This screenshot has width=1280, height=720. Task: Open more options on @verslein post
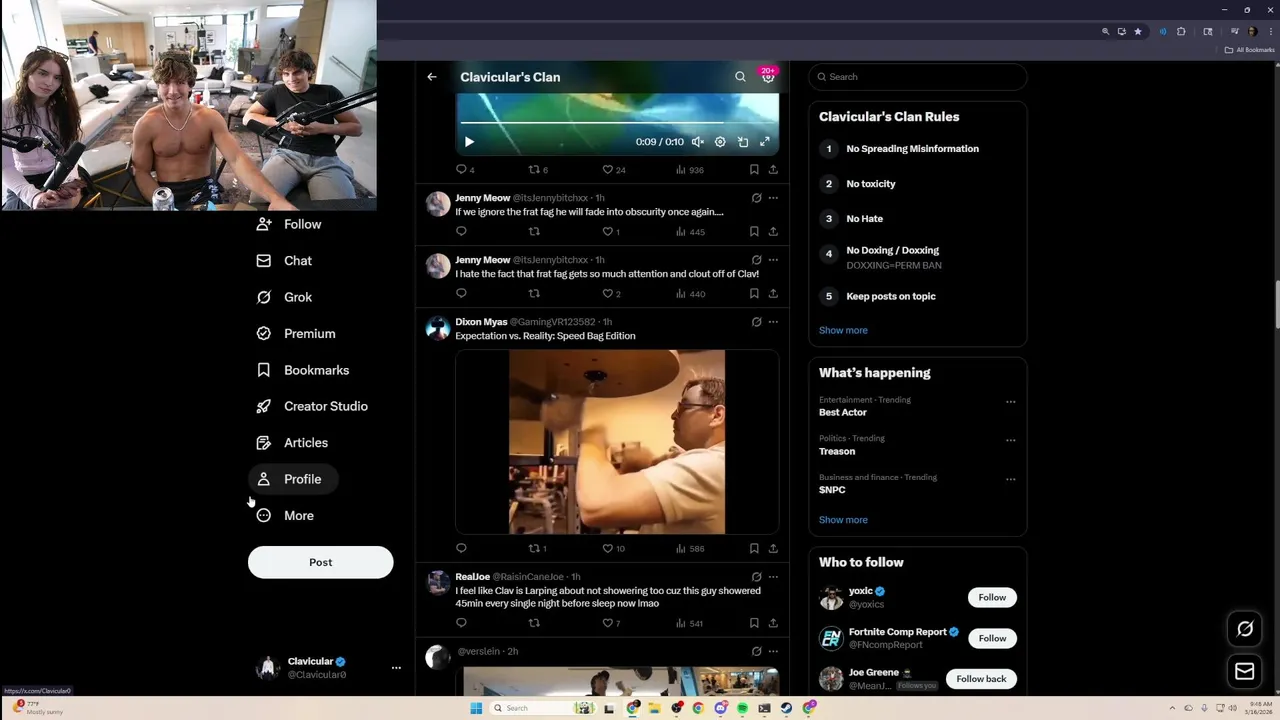tap(773, 651)
